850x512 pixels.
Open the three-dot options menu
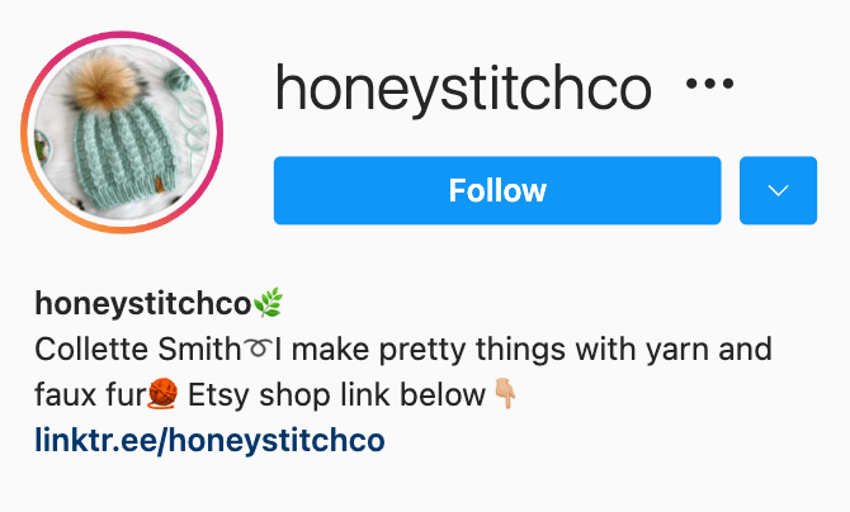coord(710,84)
